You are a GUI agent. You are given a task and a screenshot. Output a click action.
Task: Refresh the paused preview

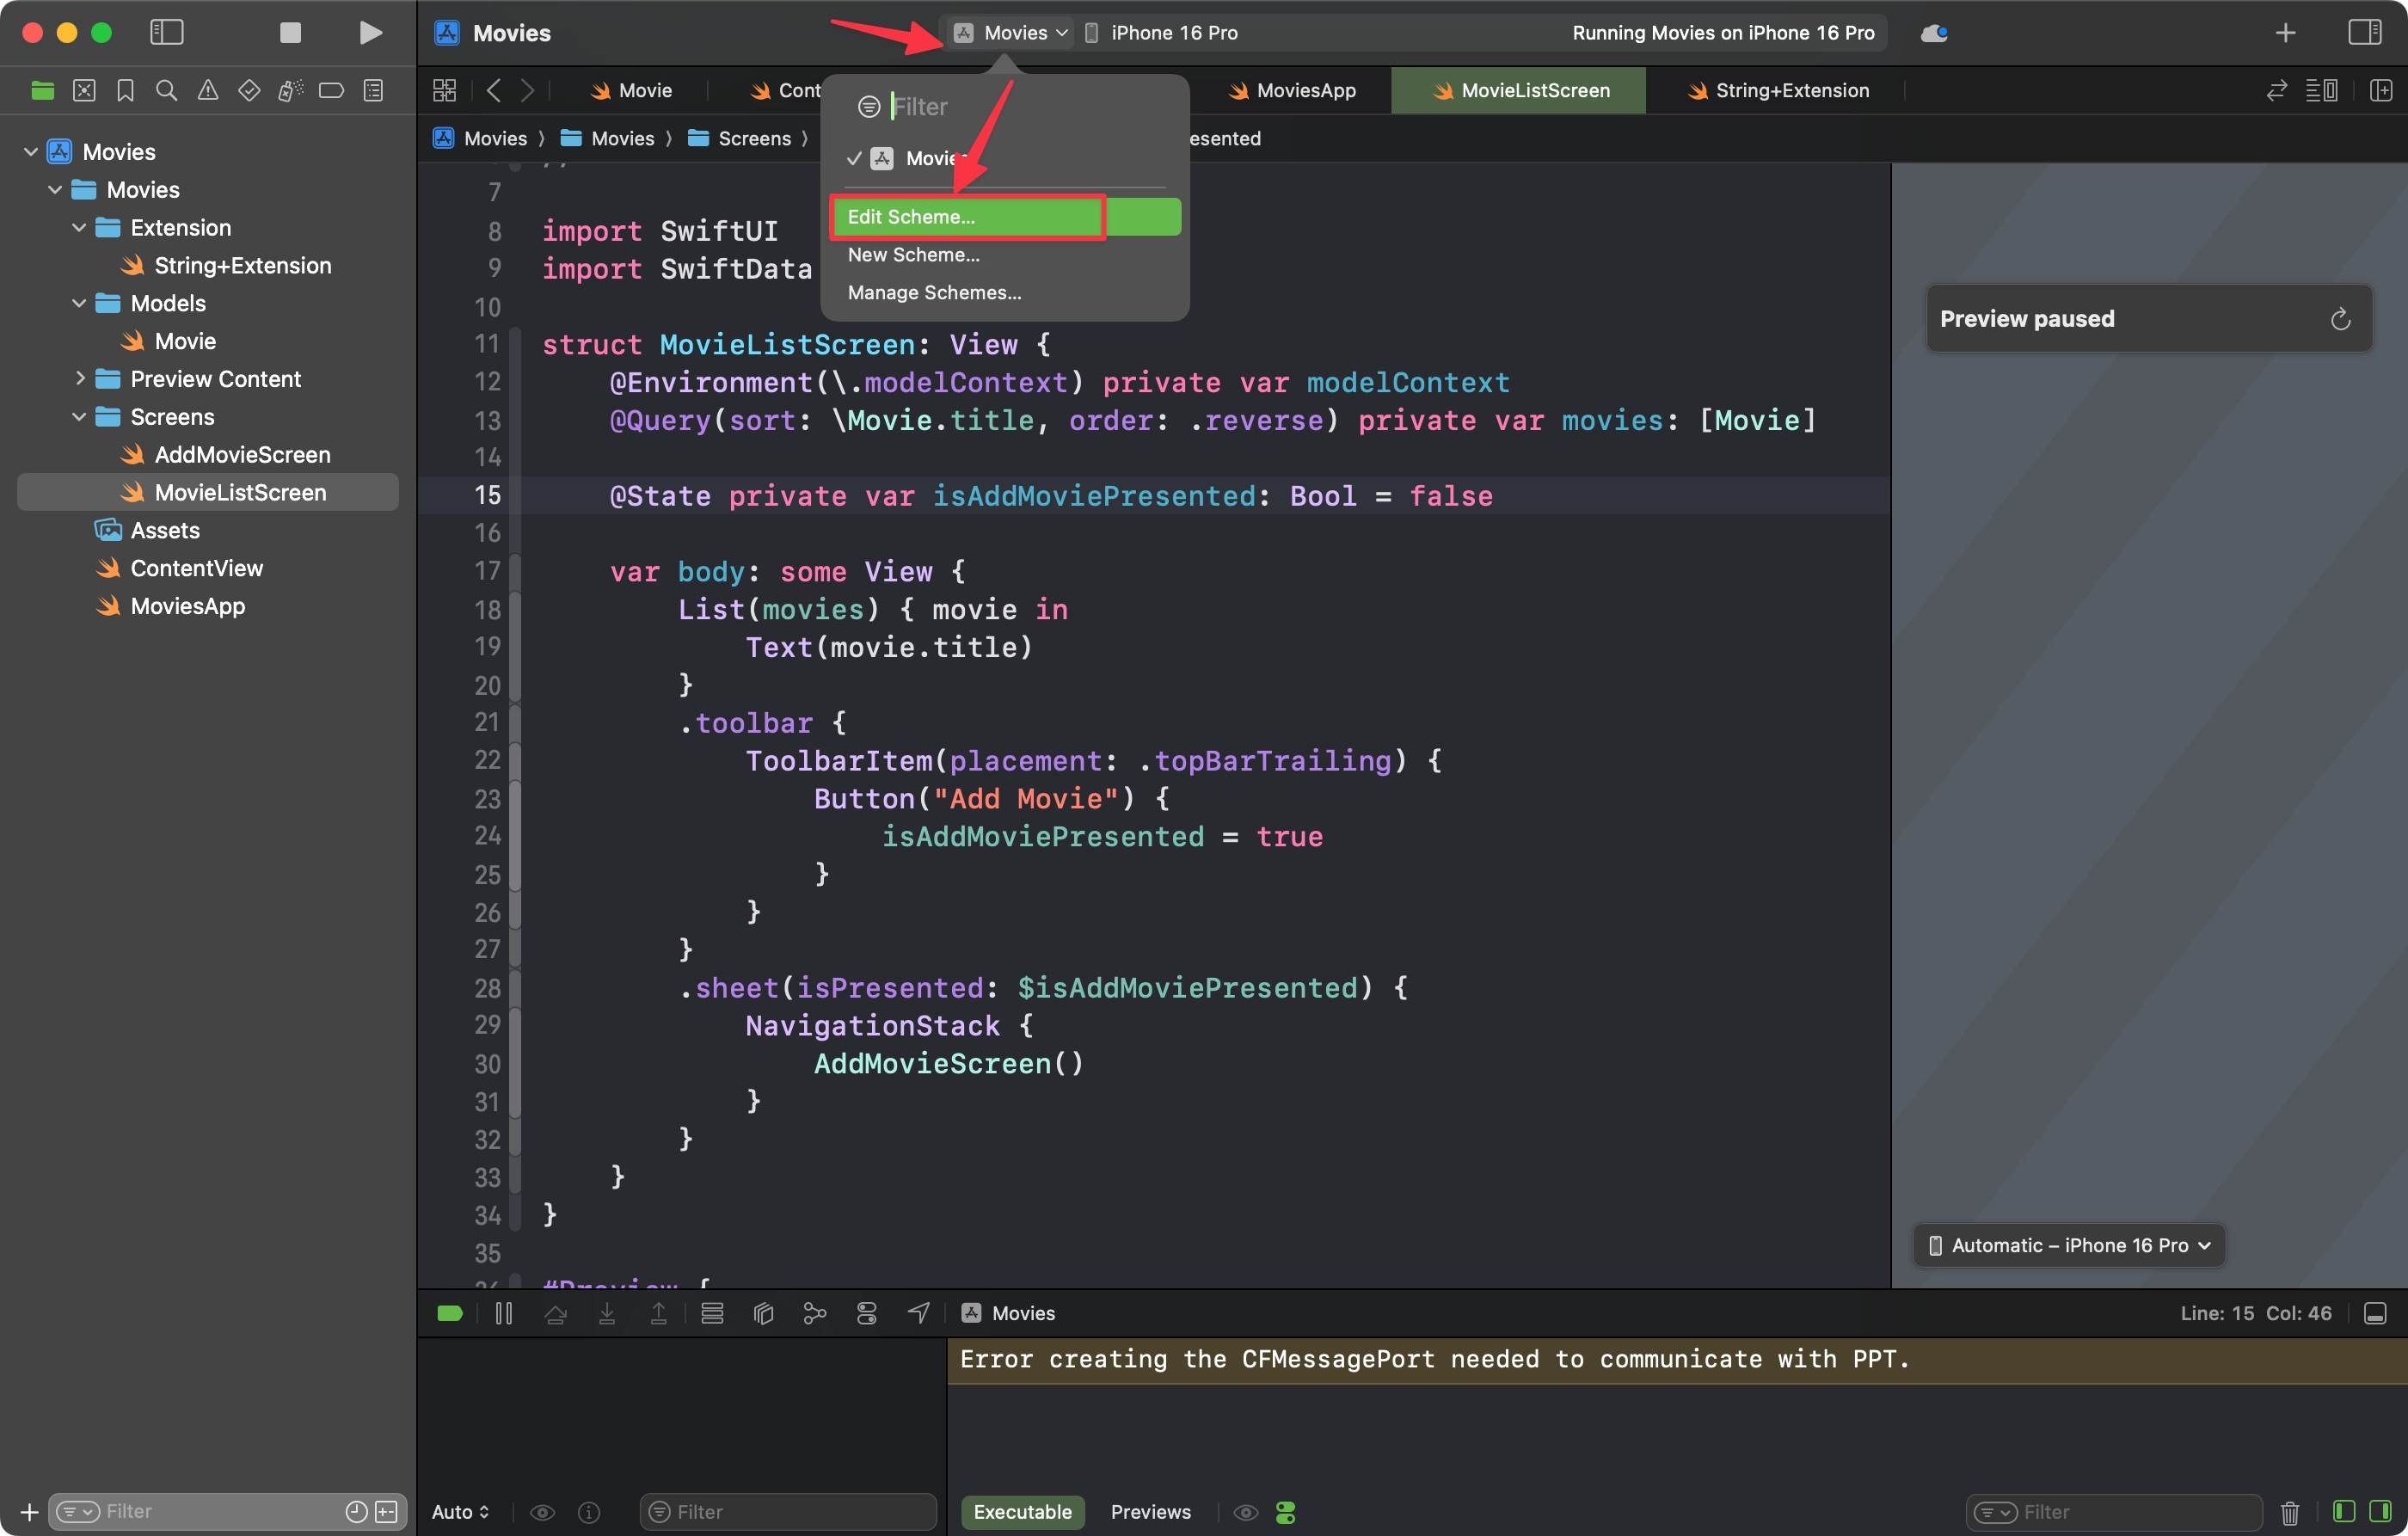(x=2340, y=319)
